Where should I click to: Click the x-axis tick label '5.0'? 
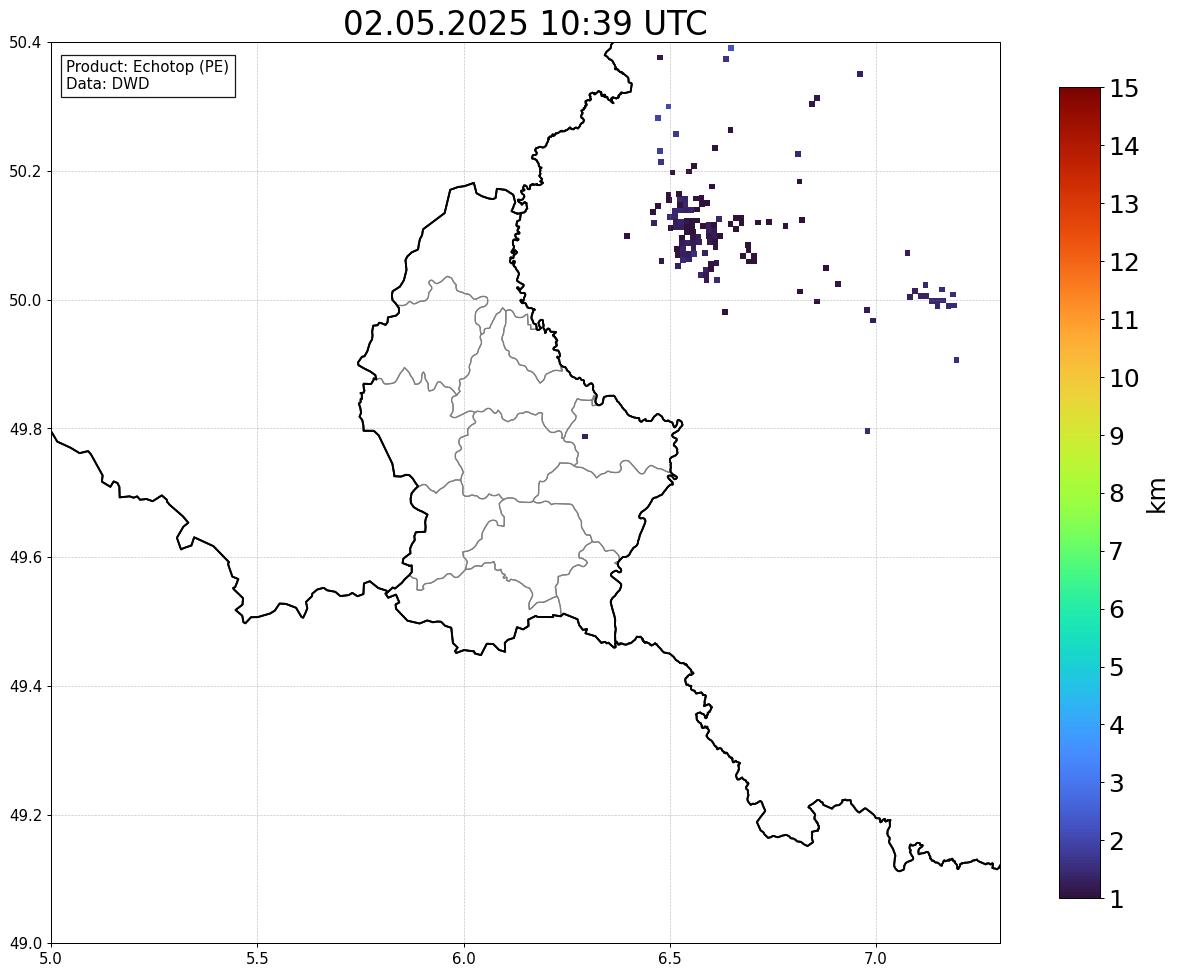click(x=51, y=959)
